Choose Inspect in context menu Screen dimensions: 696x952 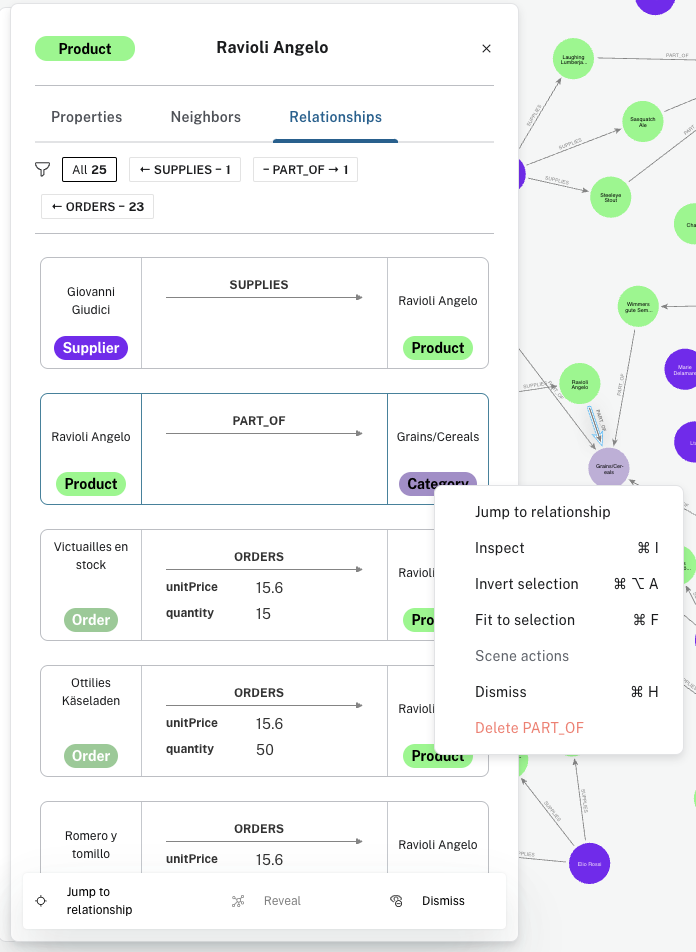point(559,548)
